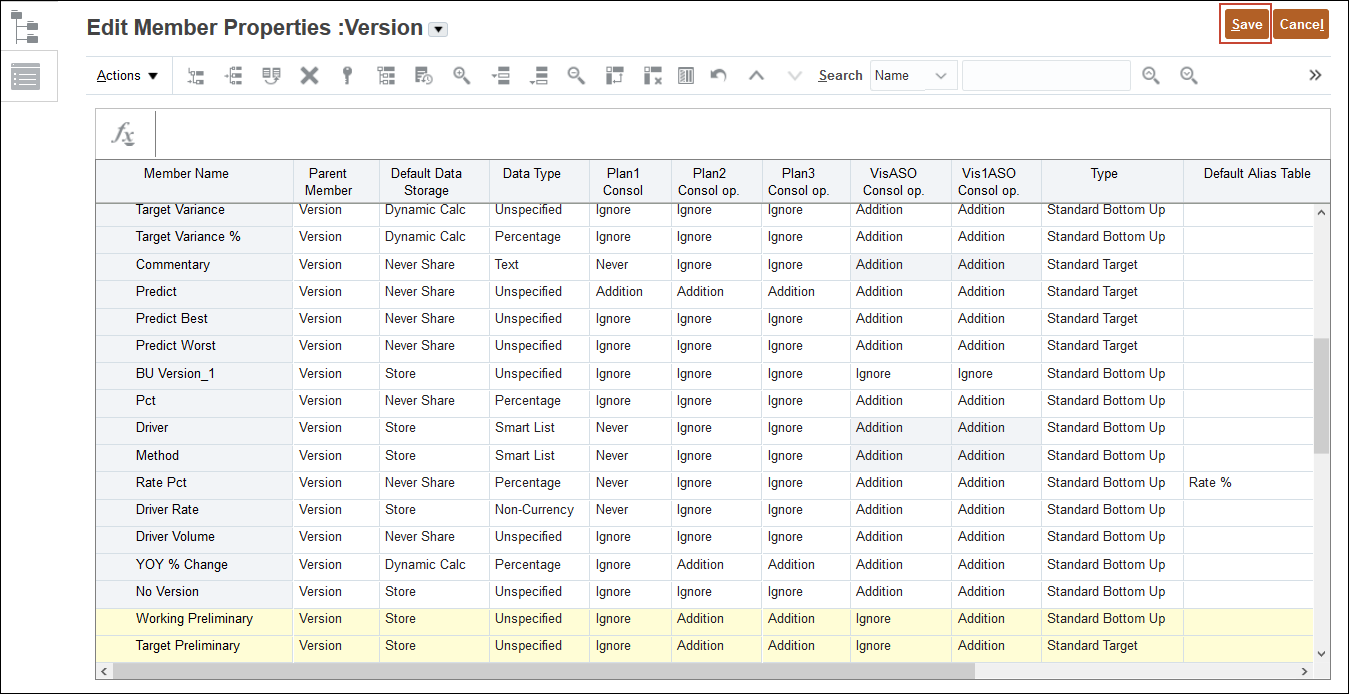
Task: Expand the Edit Member Properties :Version dropdown
Action: [x=438, y=28]
